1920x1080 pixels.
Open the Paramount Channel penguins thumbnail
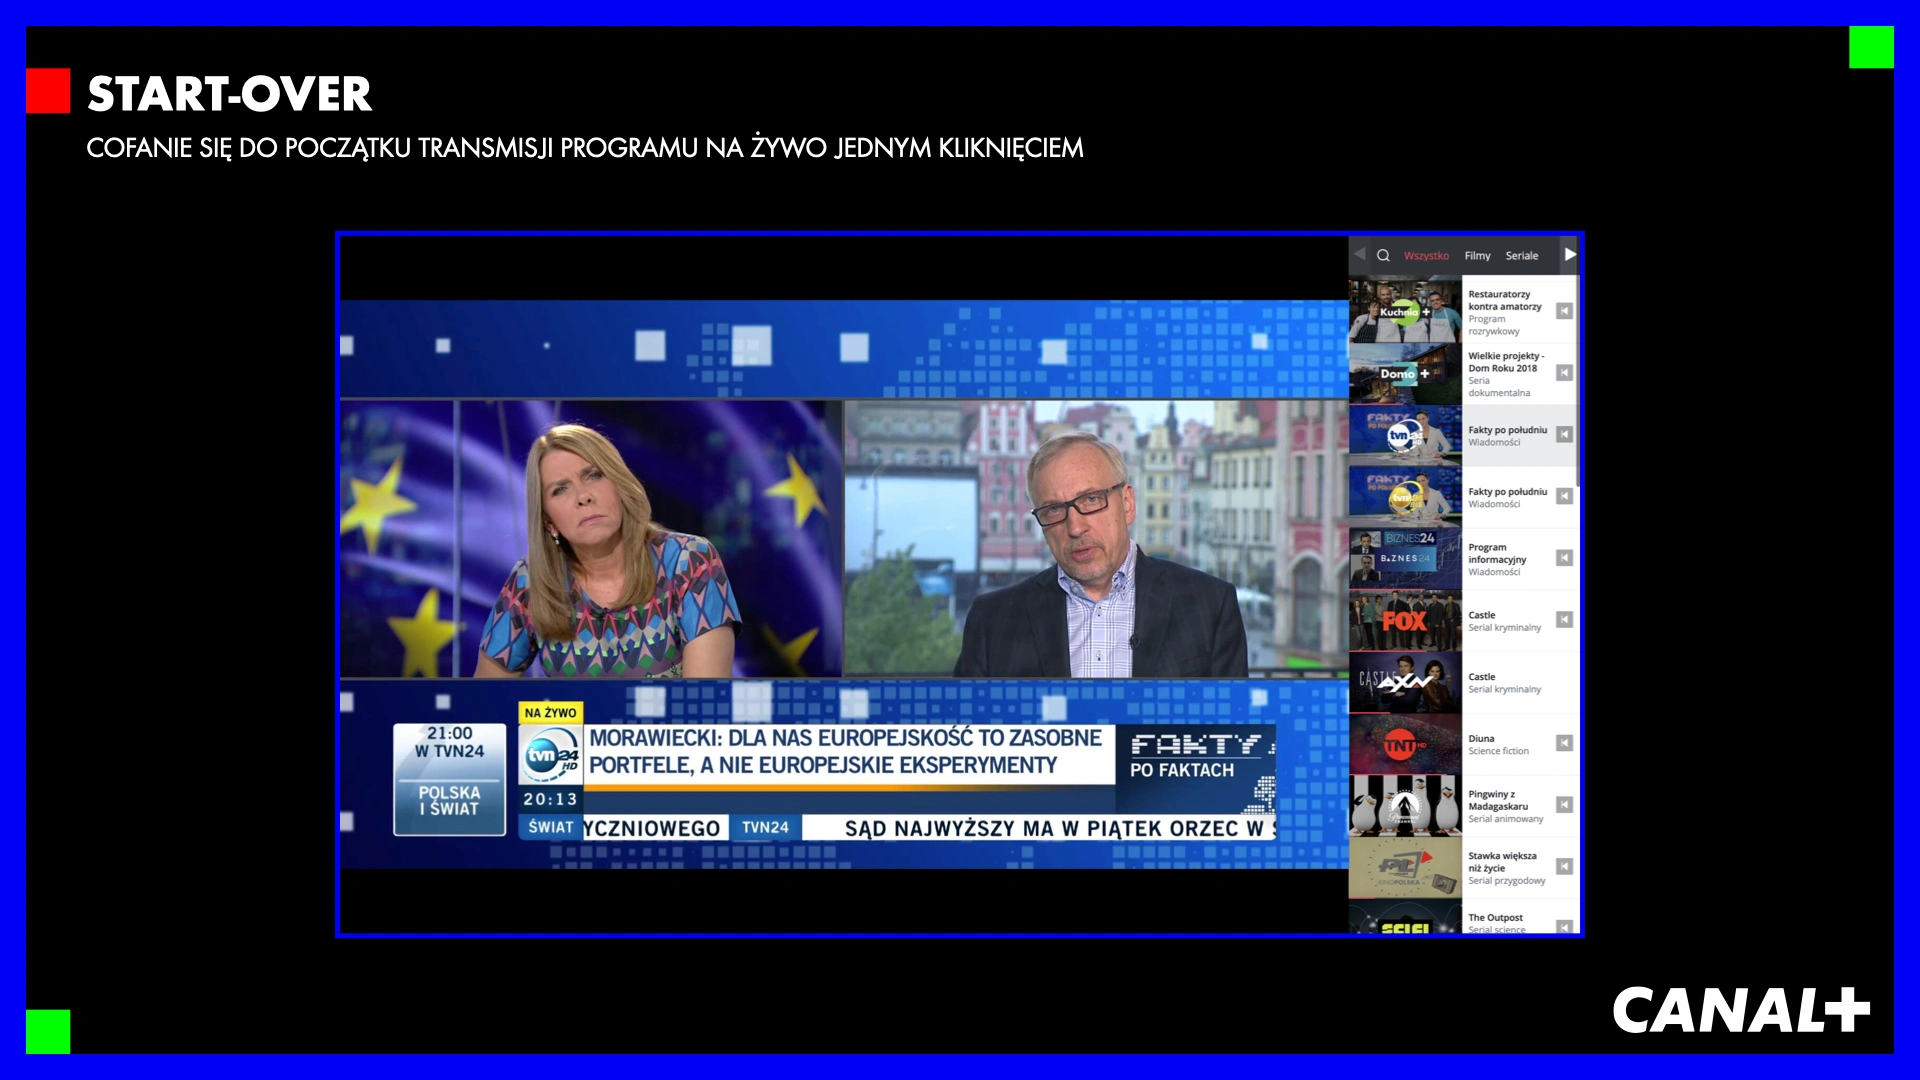(x=1405, y=805)
